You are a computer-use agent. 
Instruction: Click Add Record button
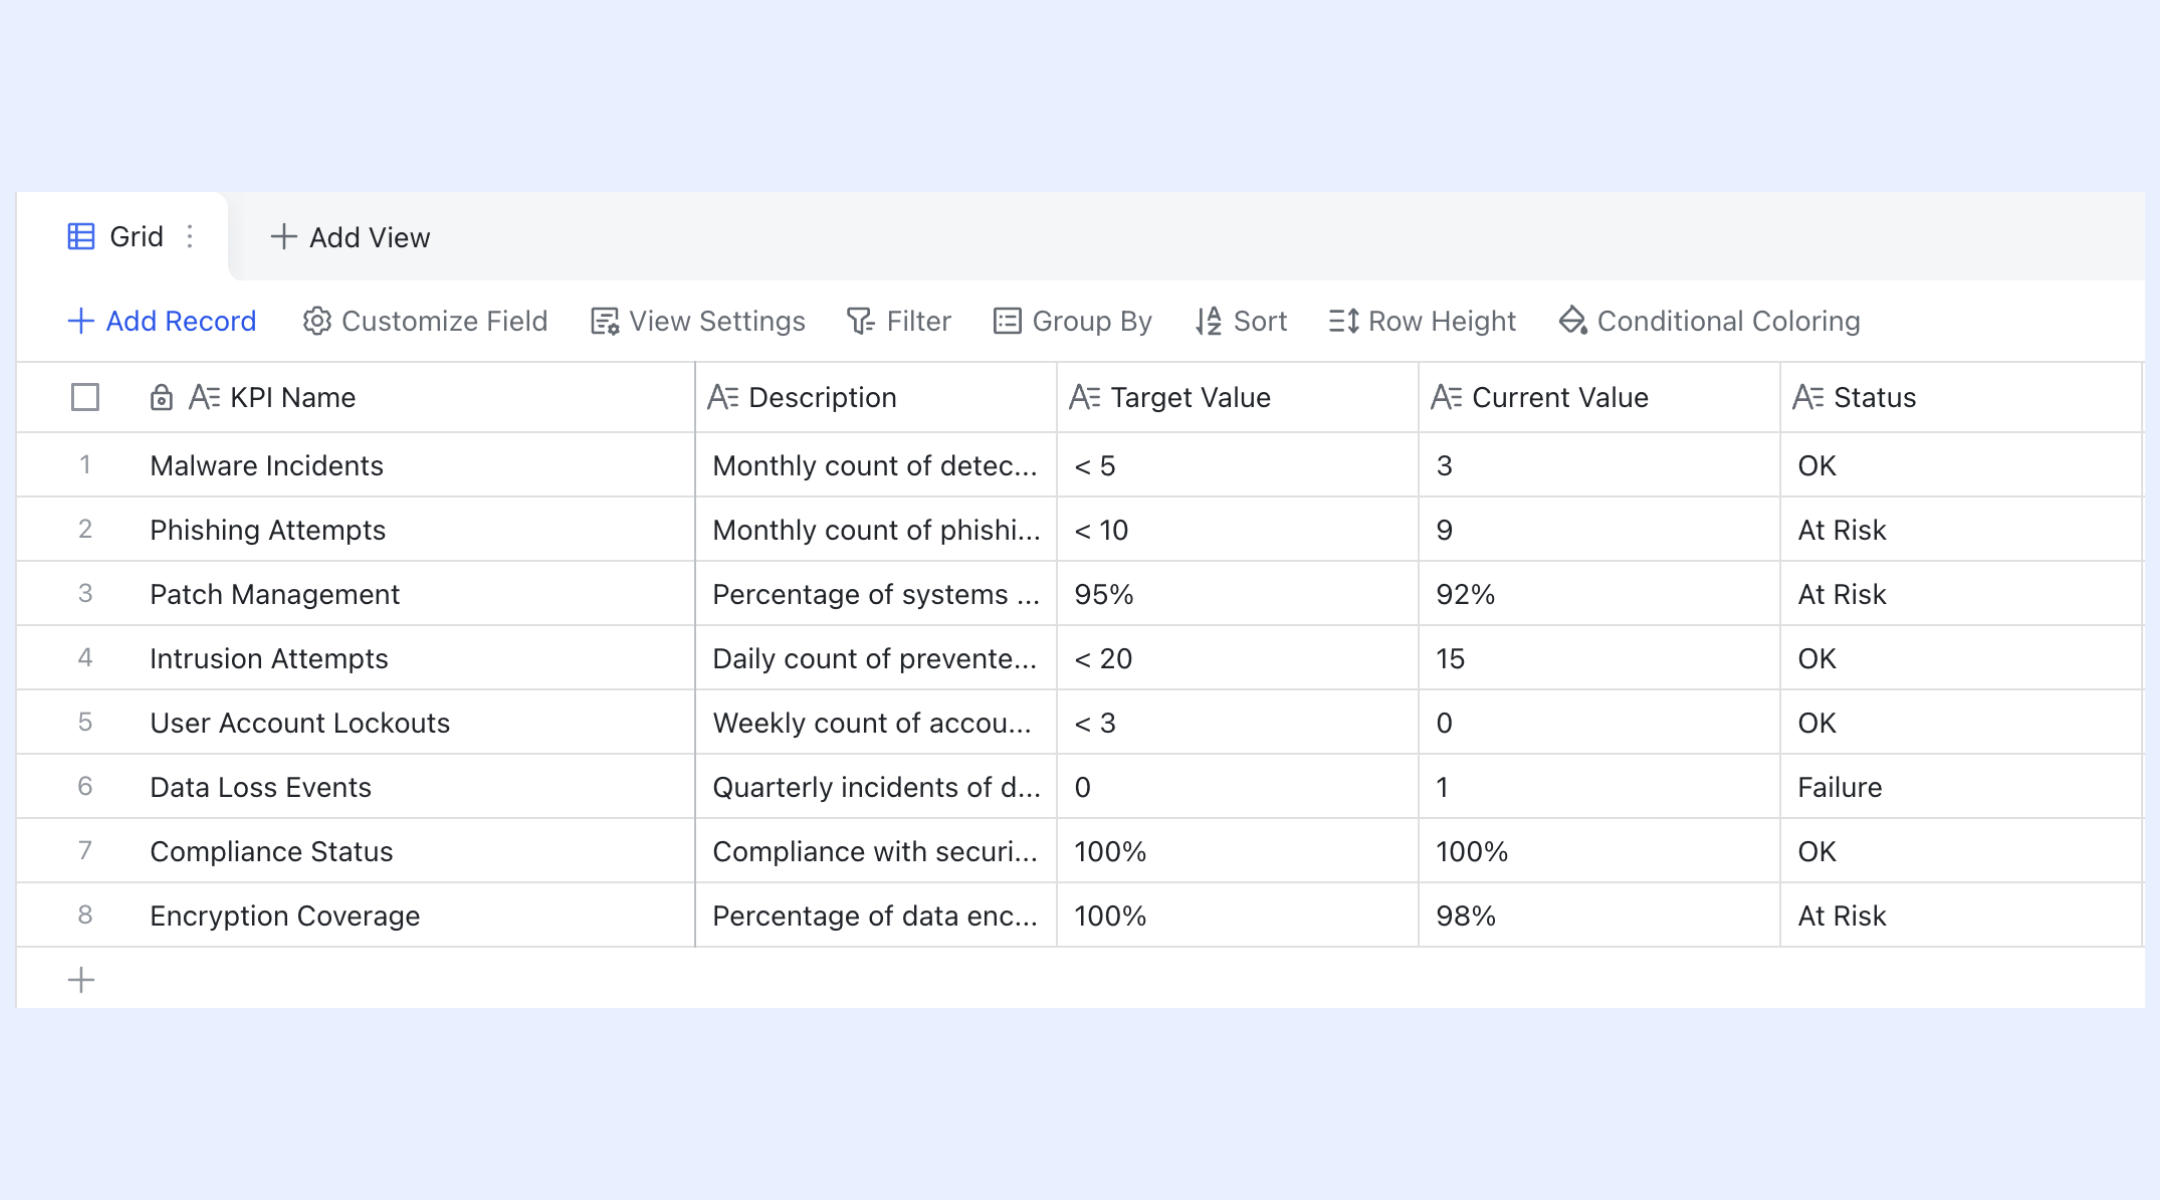coord(162,321)
